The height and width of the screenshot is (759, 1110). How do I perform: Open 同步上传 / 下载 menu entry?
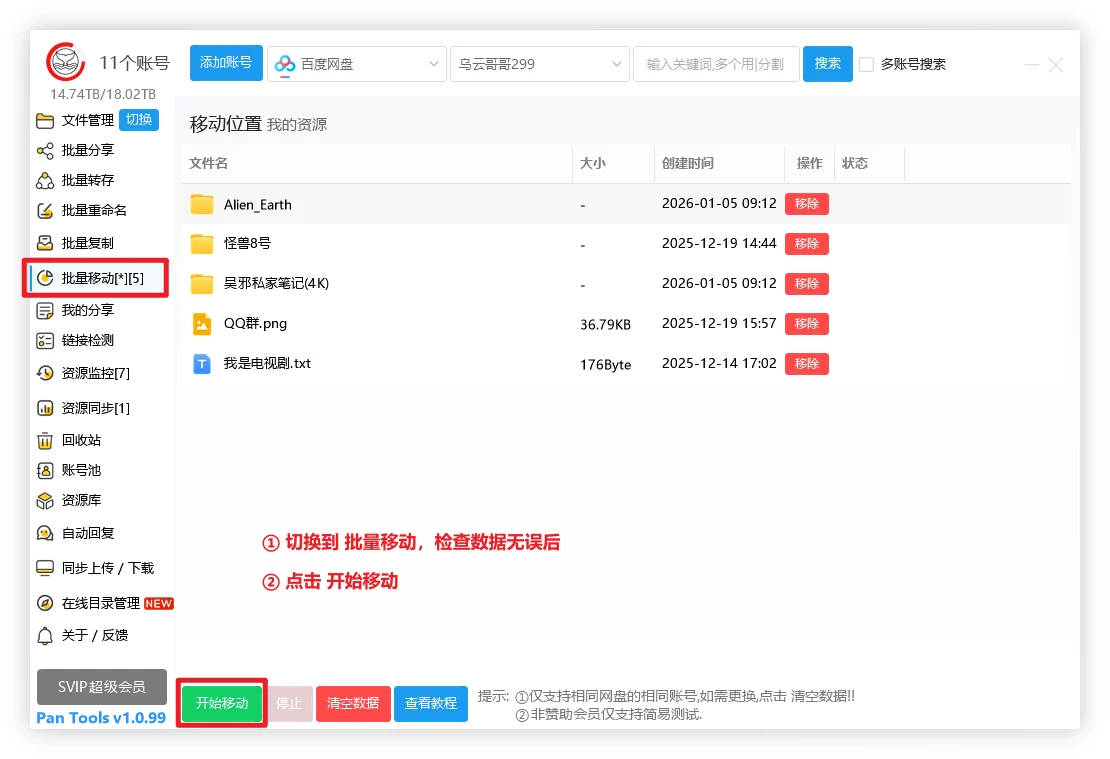[x=107, y=568]
